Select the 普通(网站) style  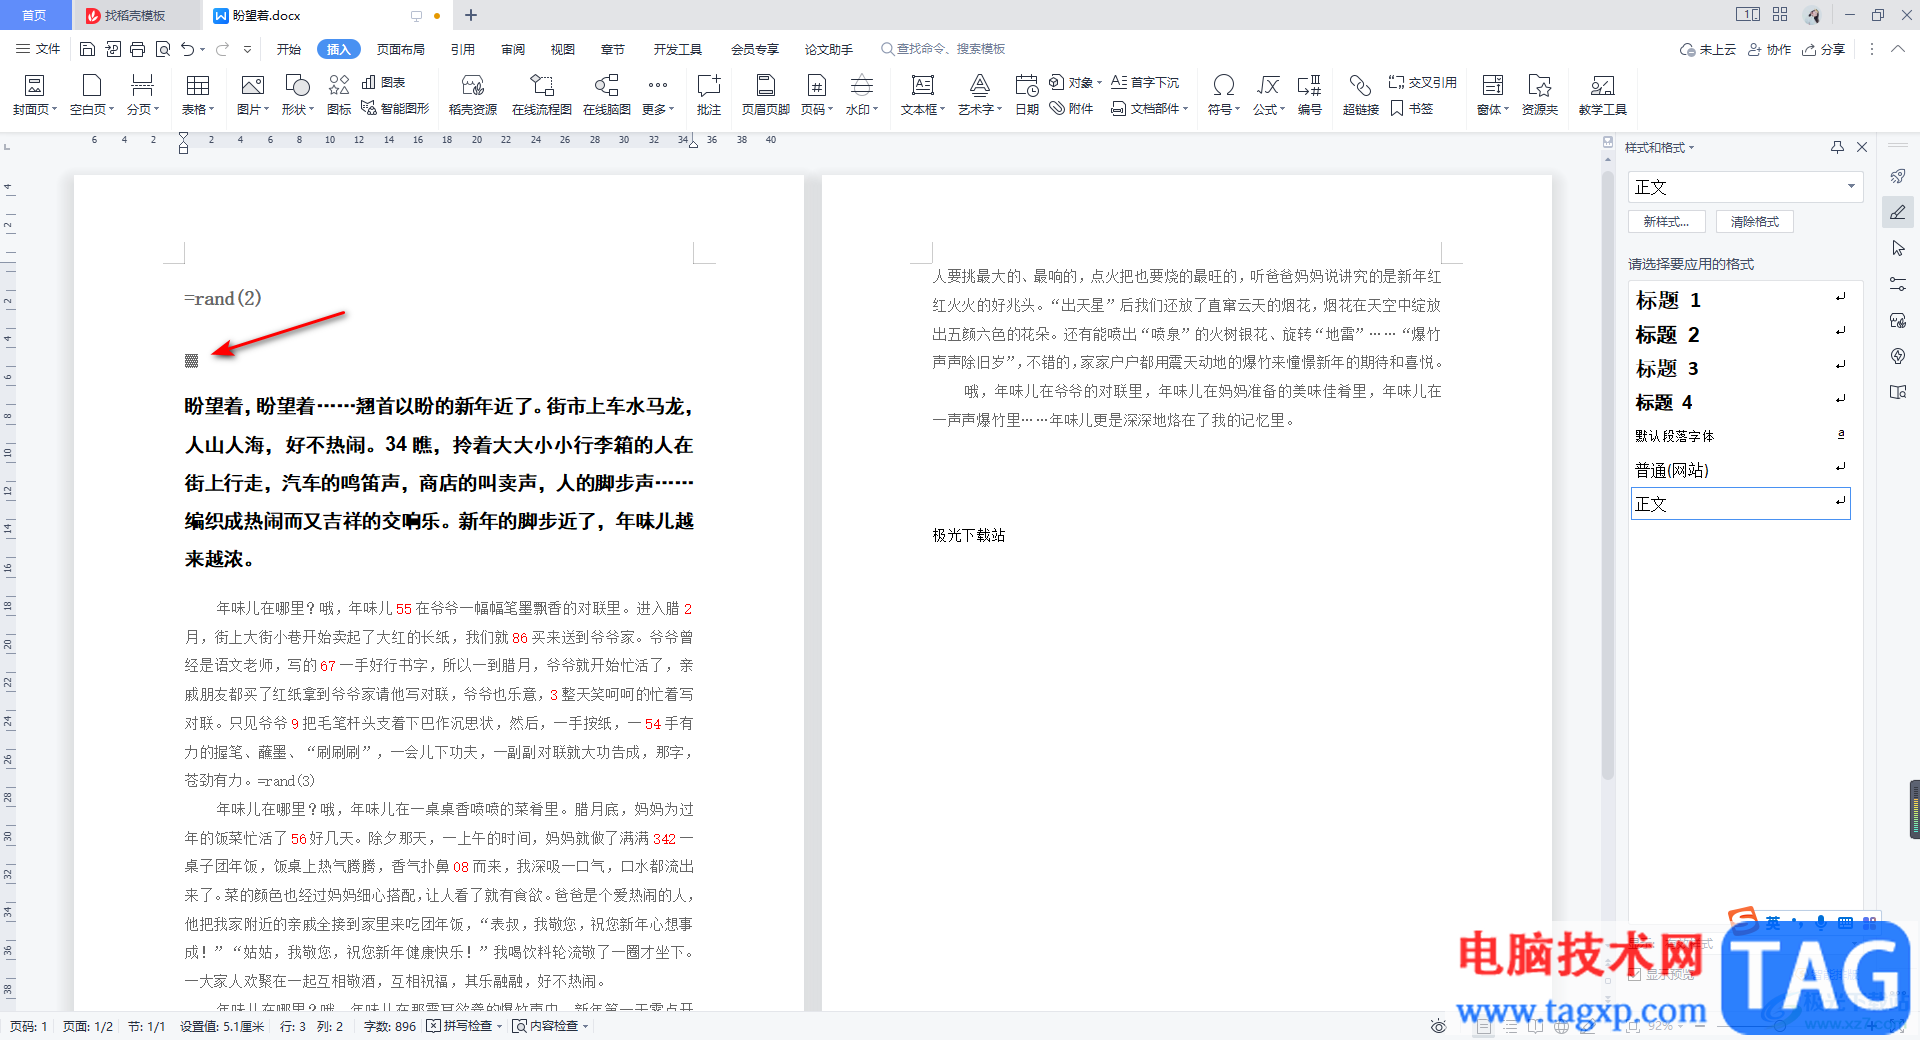[x=1740, y=470]
